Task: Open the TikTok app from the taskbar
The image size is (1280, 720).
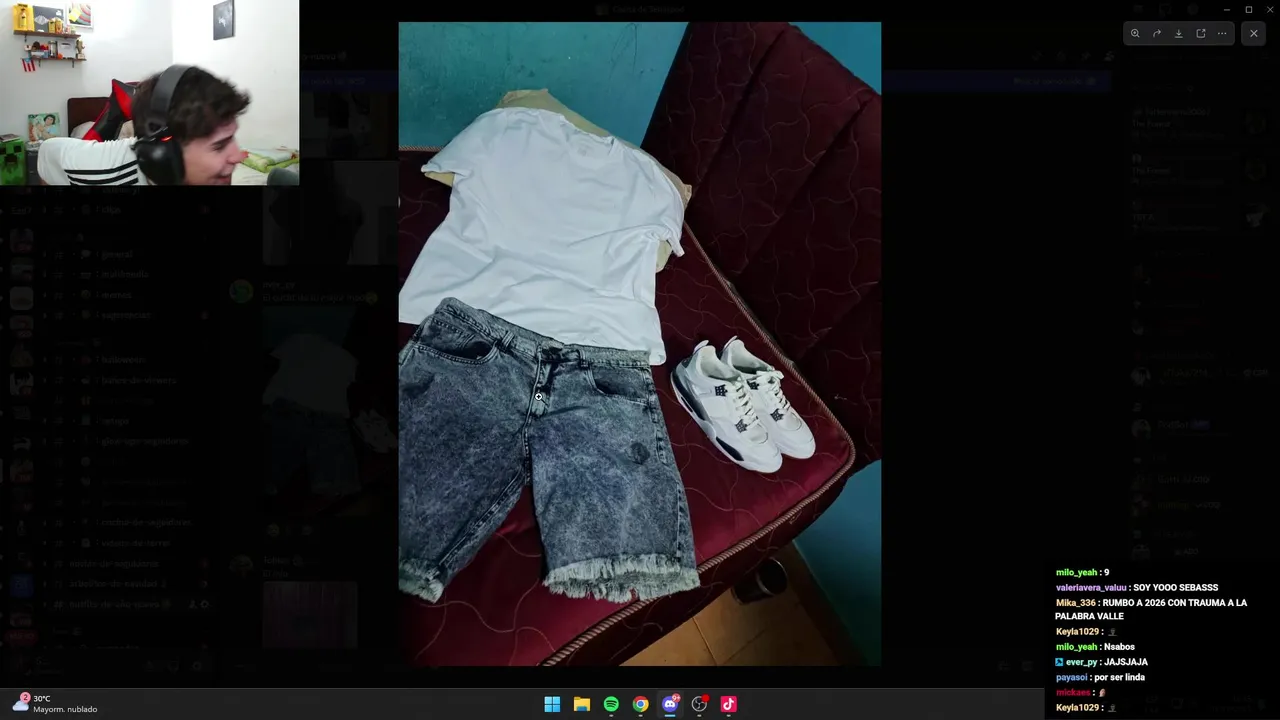Action: pos(729,704)
